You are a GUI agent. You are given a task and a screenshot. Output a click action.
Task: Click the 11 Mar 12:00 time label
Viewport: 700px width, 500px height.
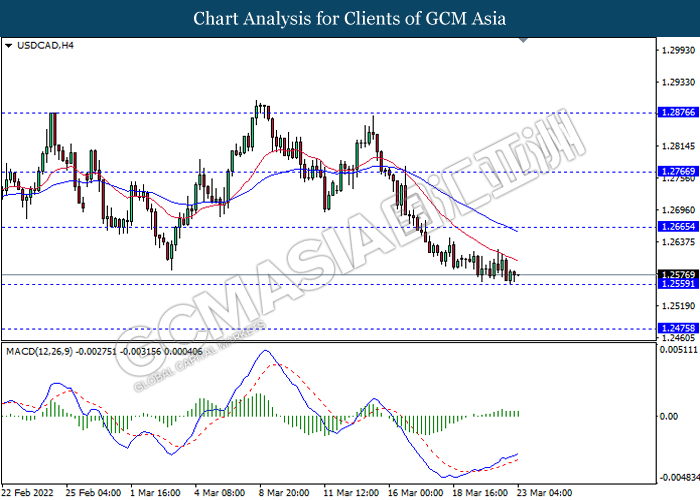(351, 493)
